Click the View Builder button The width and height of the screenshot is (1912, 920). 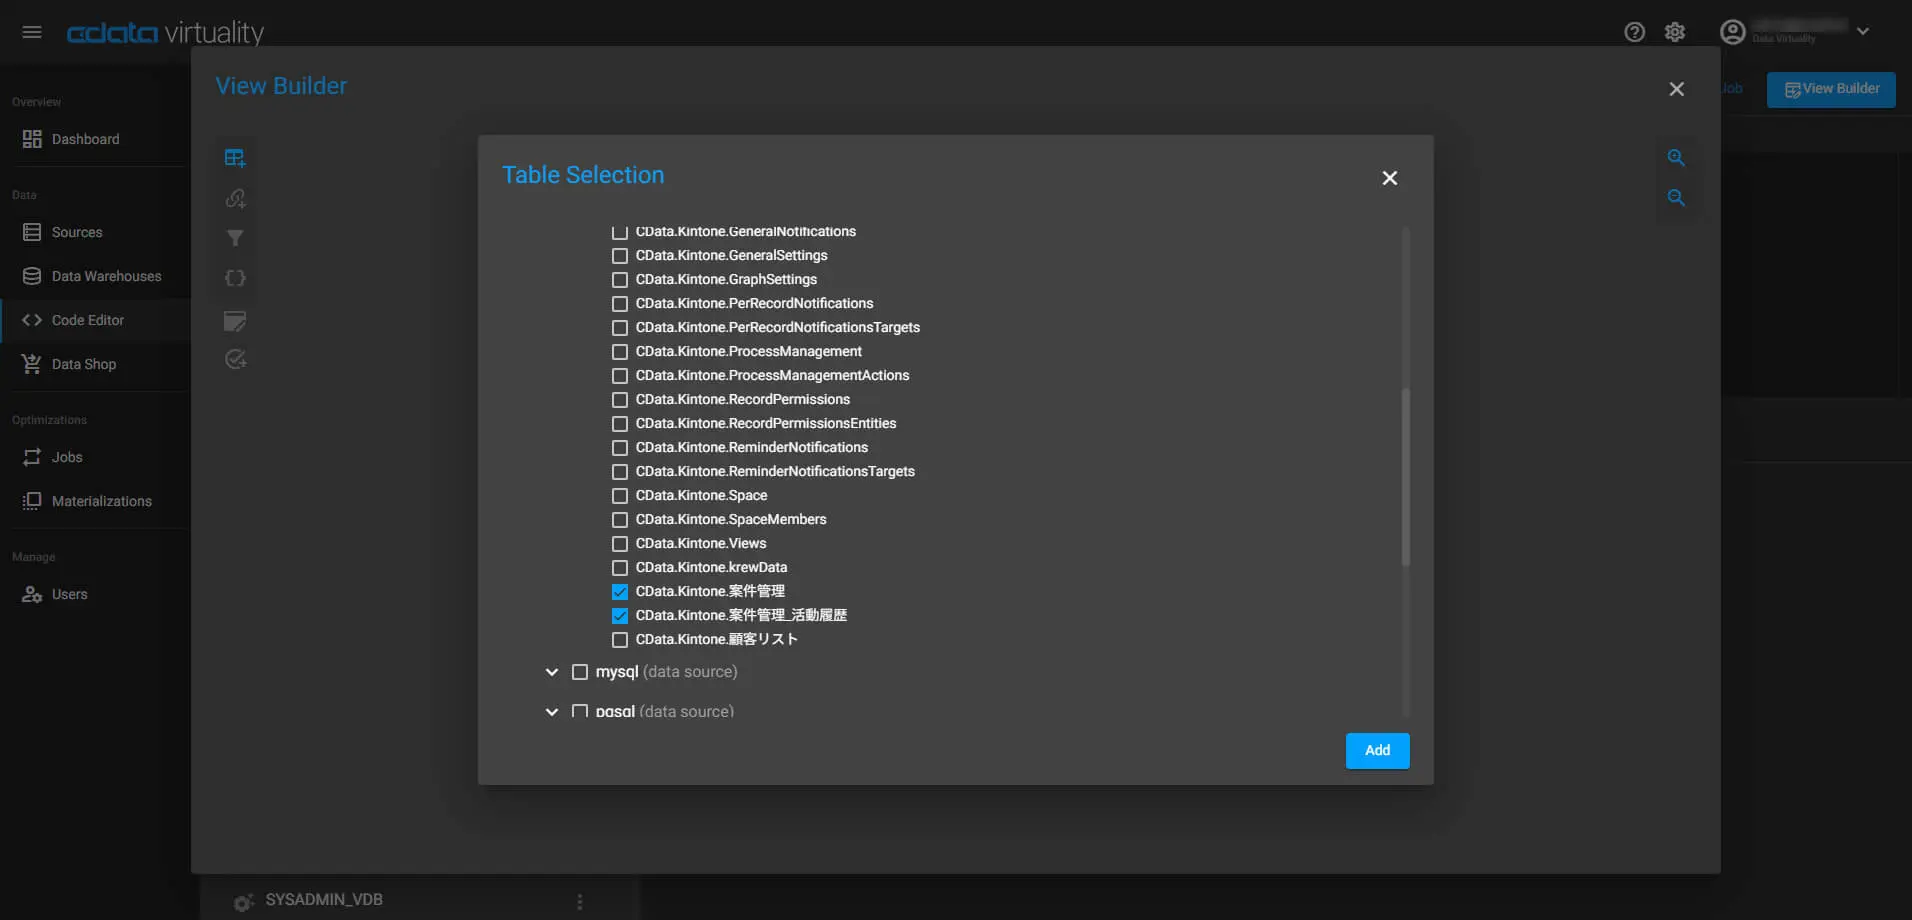[1831, 89]
